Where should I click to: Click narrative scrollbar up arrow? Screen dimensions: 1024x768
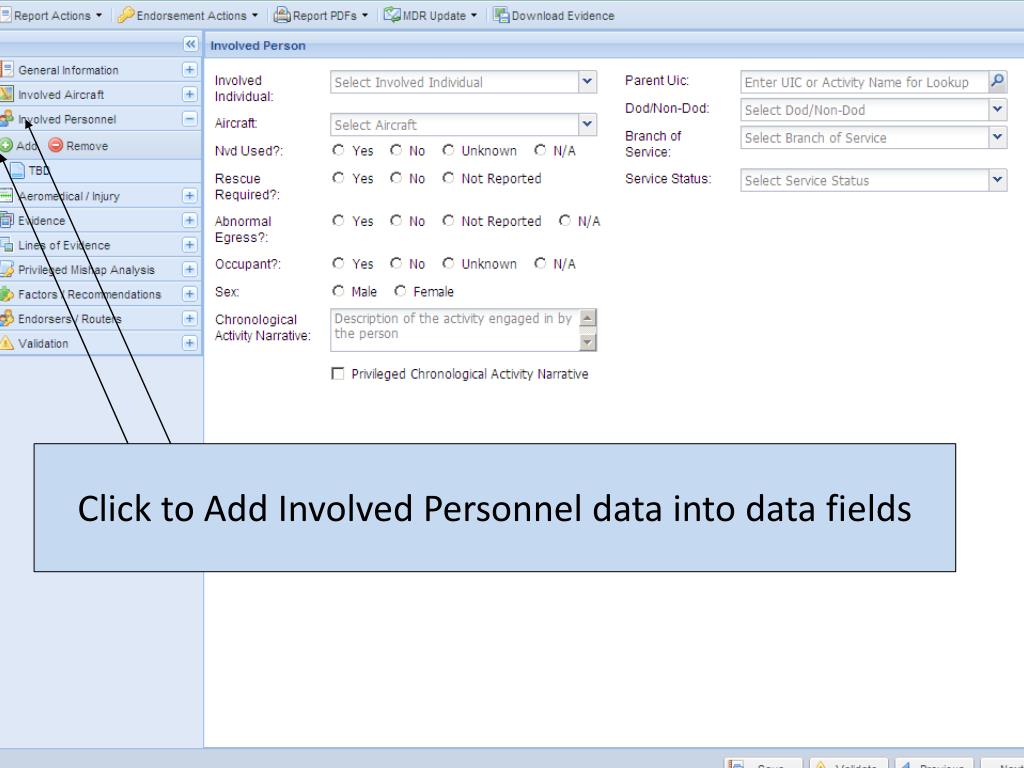588,318
